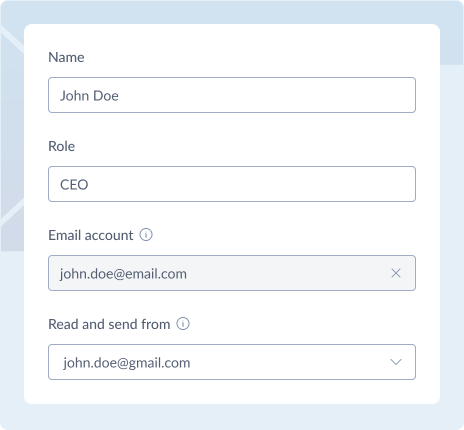Click the info icon beside Email account
464x430 pixels.
(146, 235)
